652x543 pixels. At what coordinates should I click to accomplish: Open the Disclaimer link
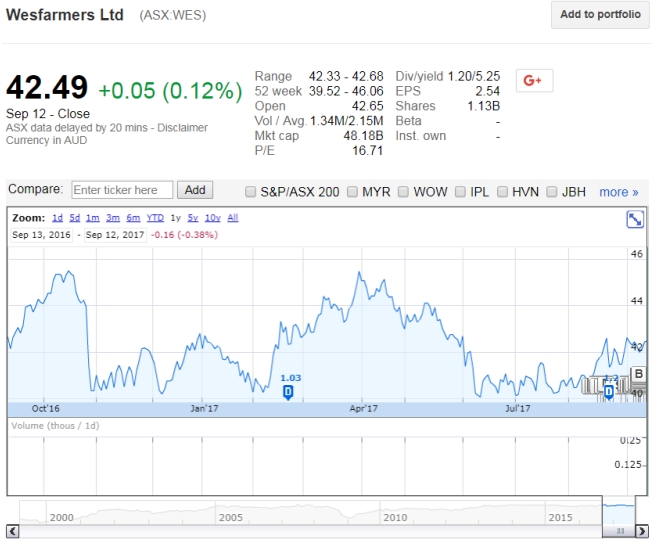tap(182, 128)
